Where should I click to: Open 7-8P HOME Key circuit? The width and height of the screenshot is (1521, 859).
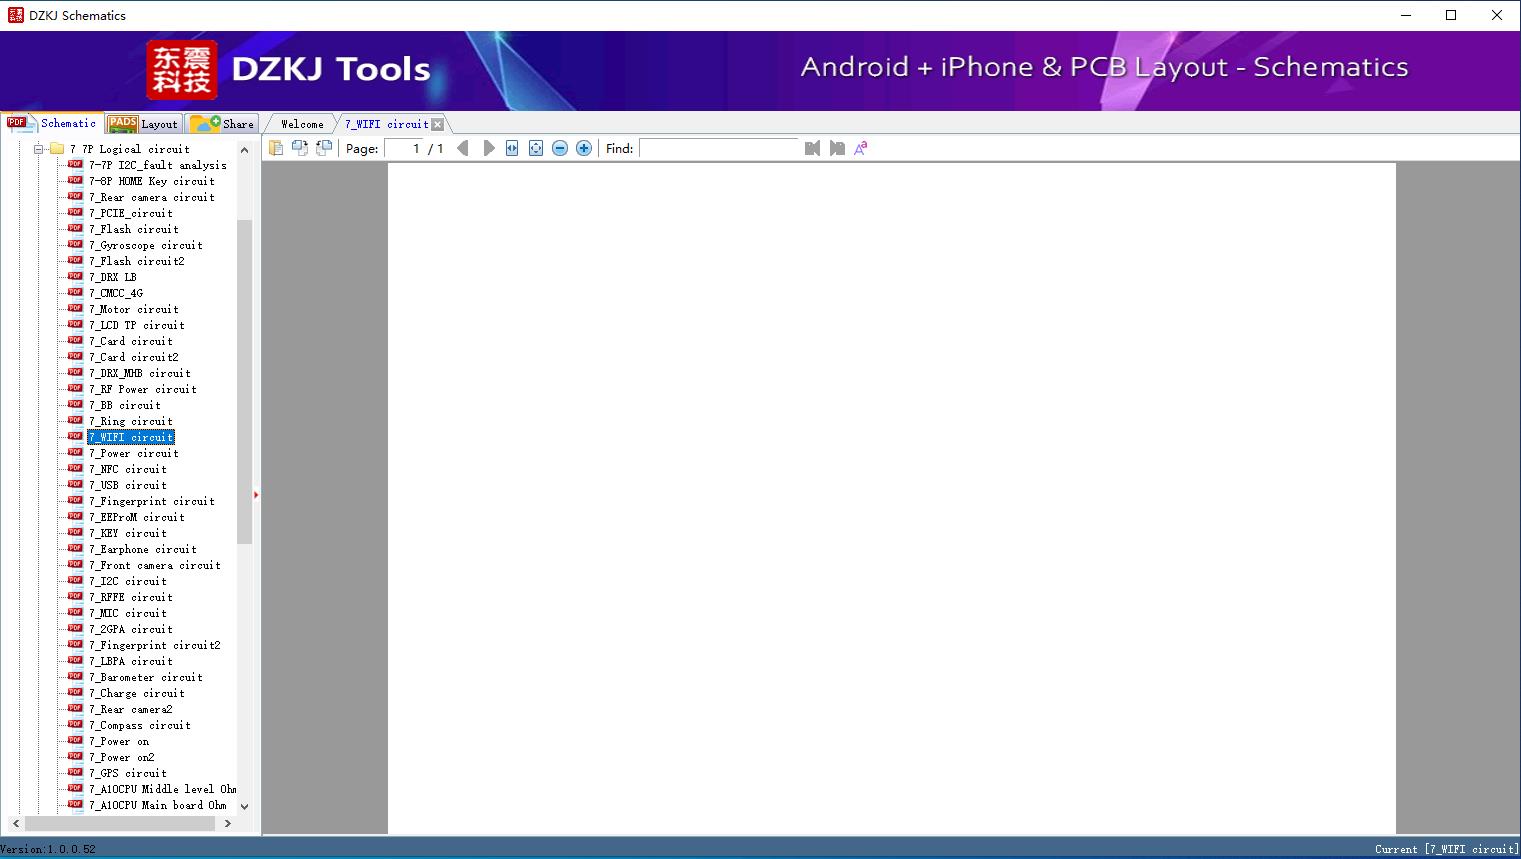[x=152, y=181]
